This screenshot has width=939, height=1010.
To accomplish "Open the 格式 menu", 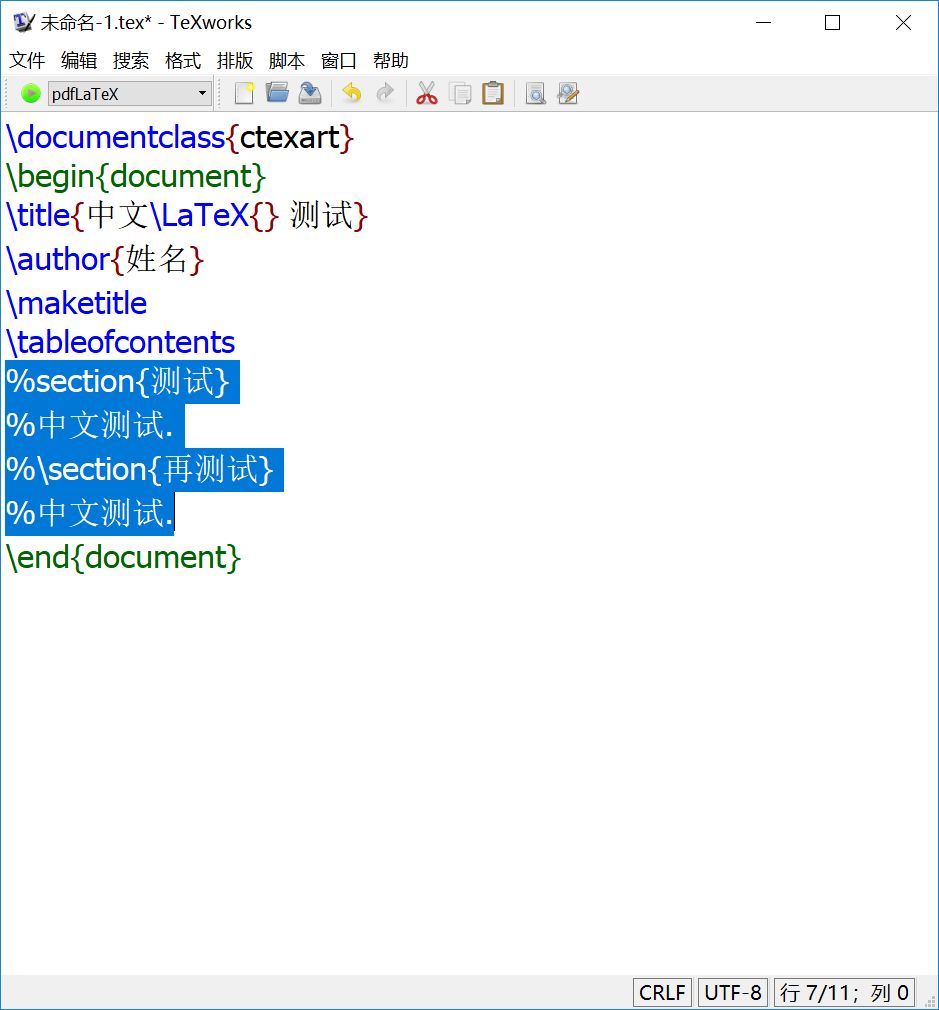I will click(x=183, y=61).
